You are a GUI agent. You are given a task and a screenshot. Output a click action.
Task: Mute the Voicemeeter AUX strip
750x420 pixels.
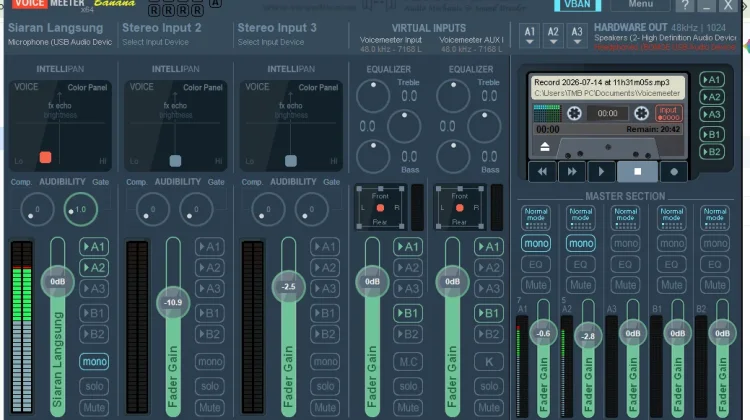pos(489,408)
